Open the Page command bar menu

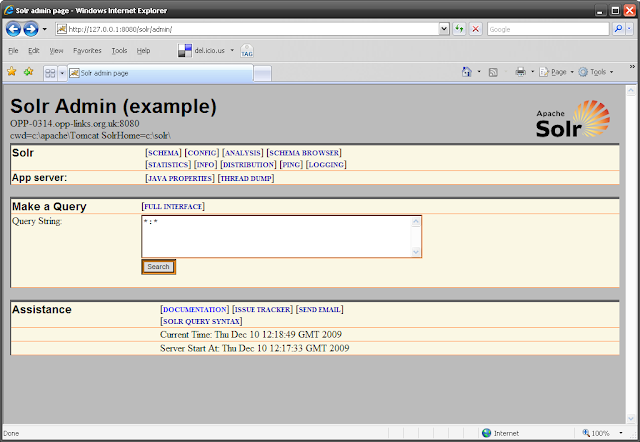pyautogui.click(x=556, y=72)
